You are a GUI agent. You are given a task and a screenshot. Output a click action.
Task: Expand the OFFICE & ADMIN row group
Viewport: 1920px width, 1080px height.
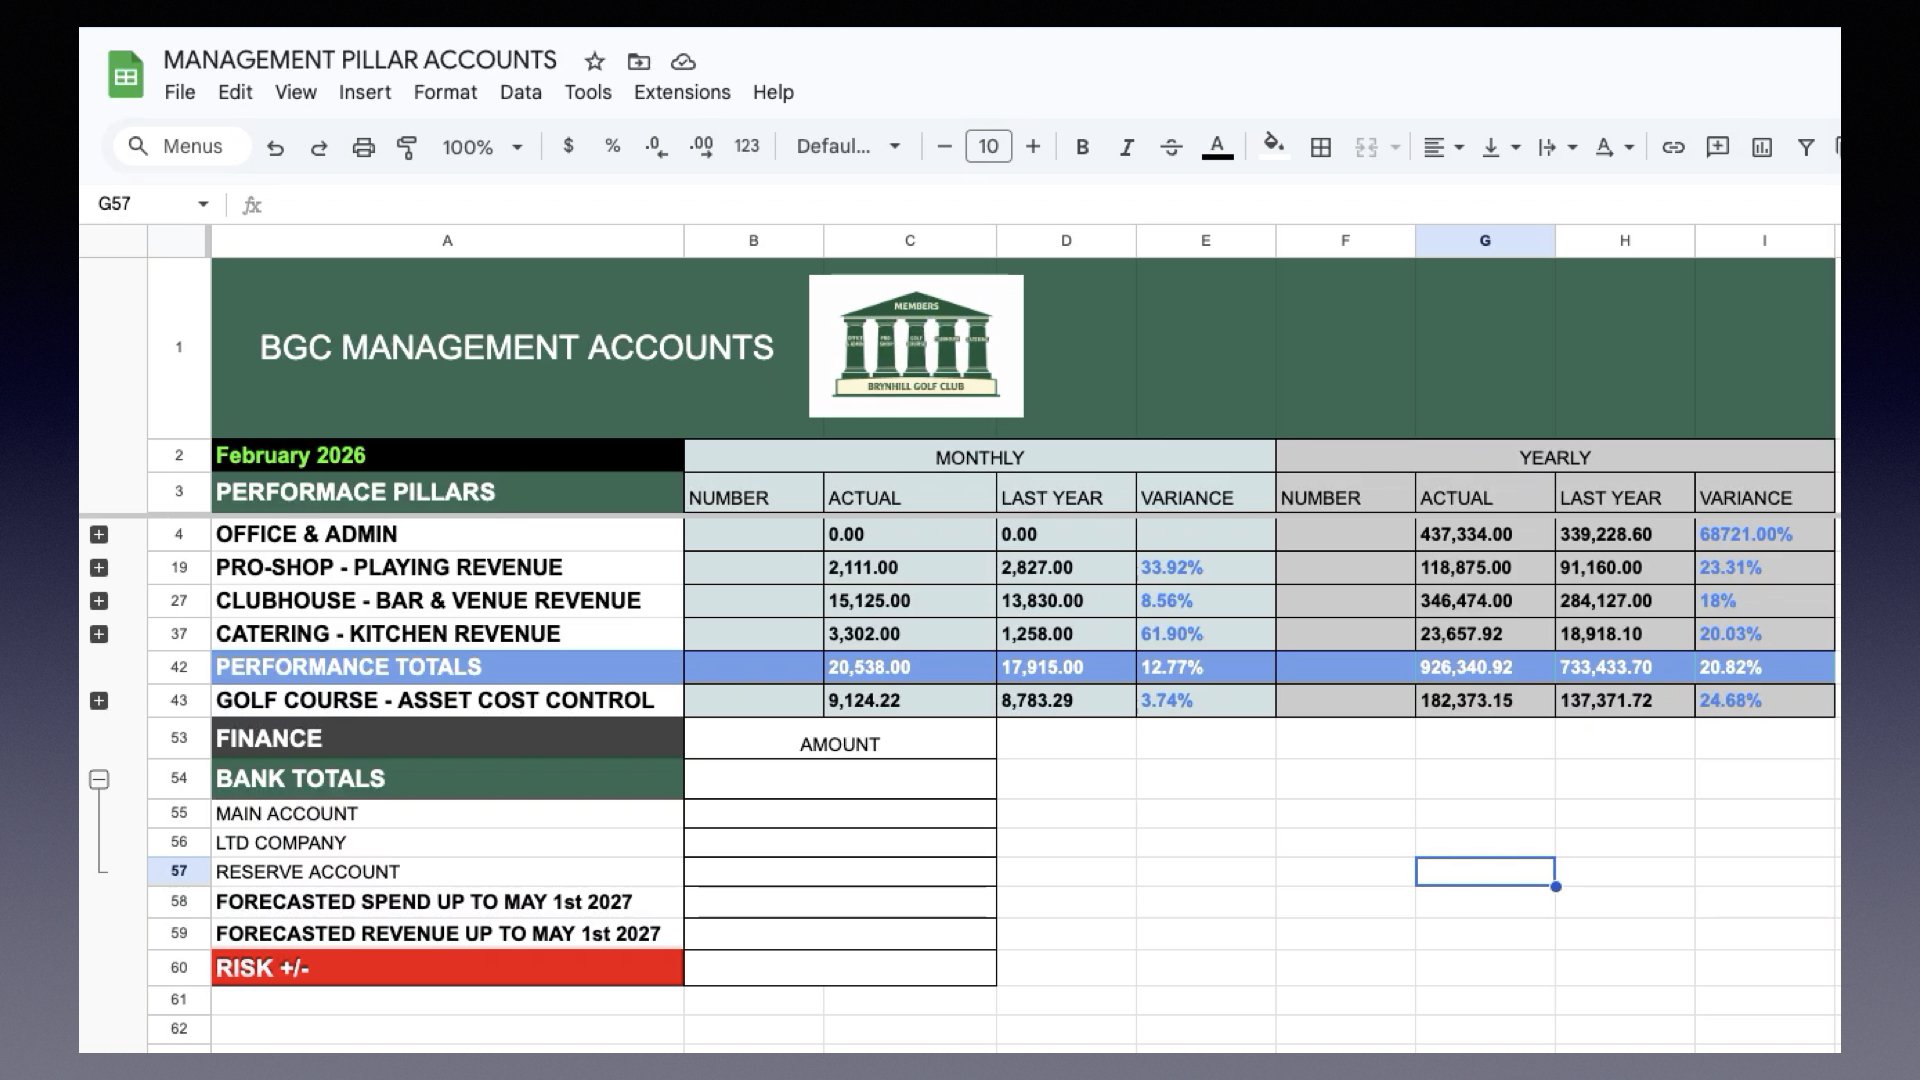pos(99,535)
